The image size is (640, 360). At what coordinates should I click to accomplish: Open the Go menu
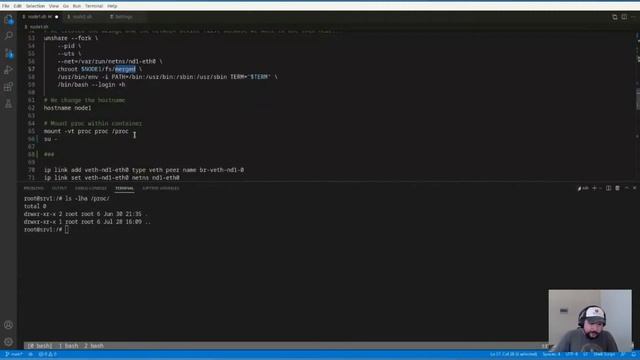(66, 6)
